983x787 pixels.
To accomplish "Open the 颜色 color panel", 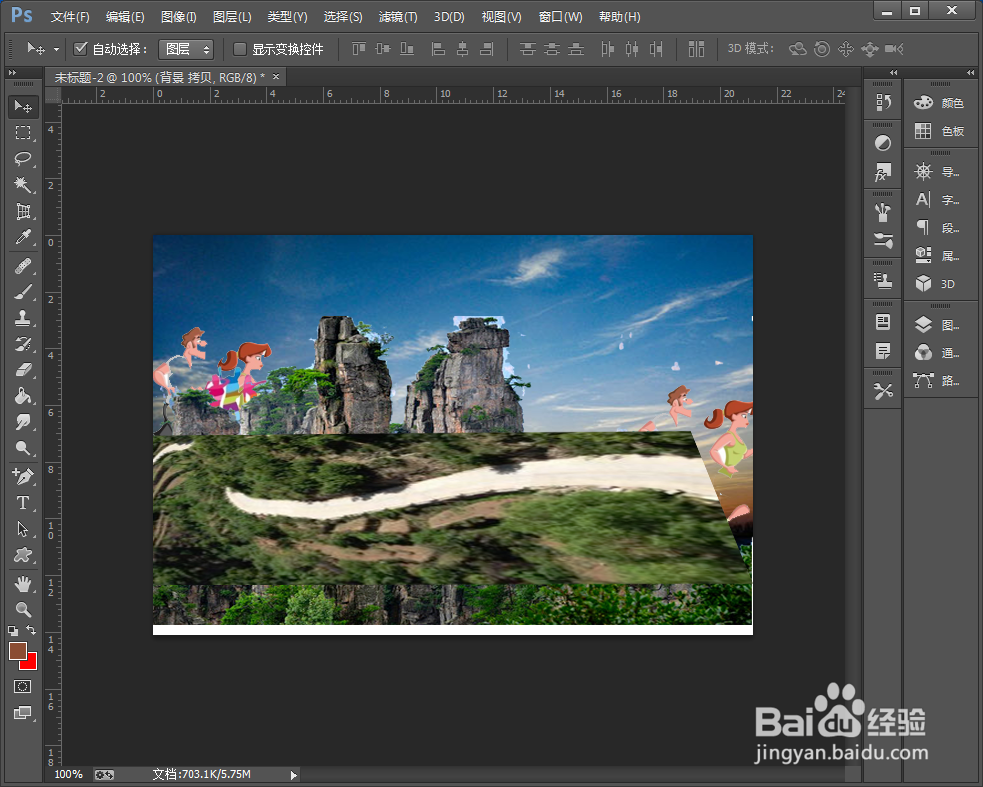I will (x=940, y=103).
